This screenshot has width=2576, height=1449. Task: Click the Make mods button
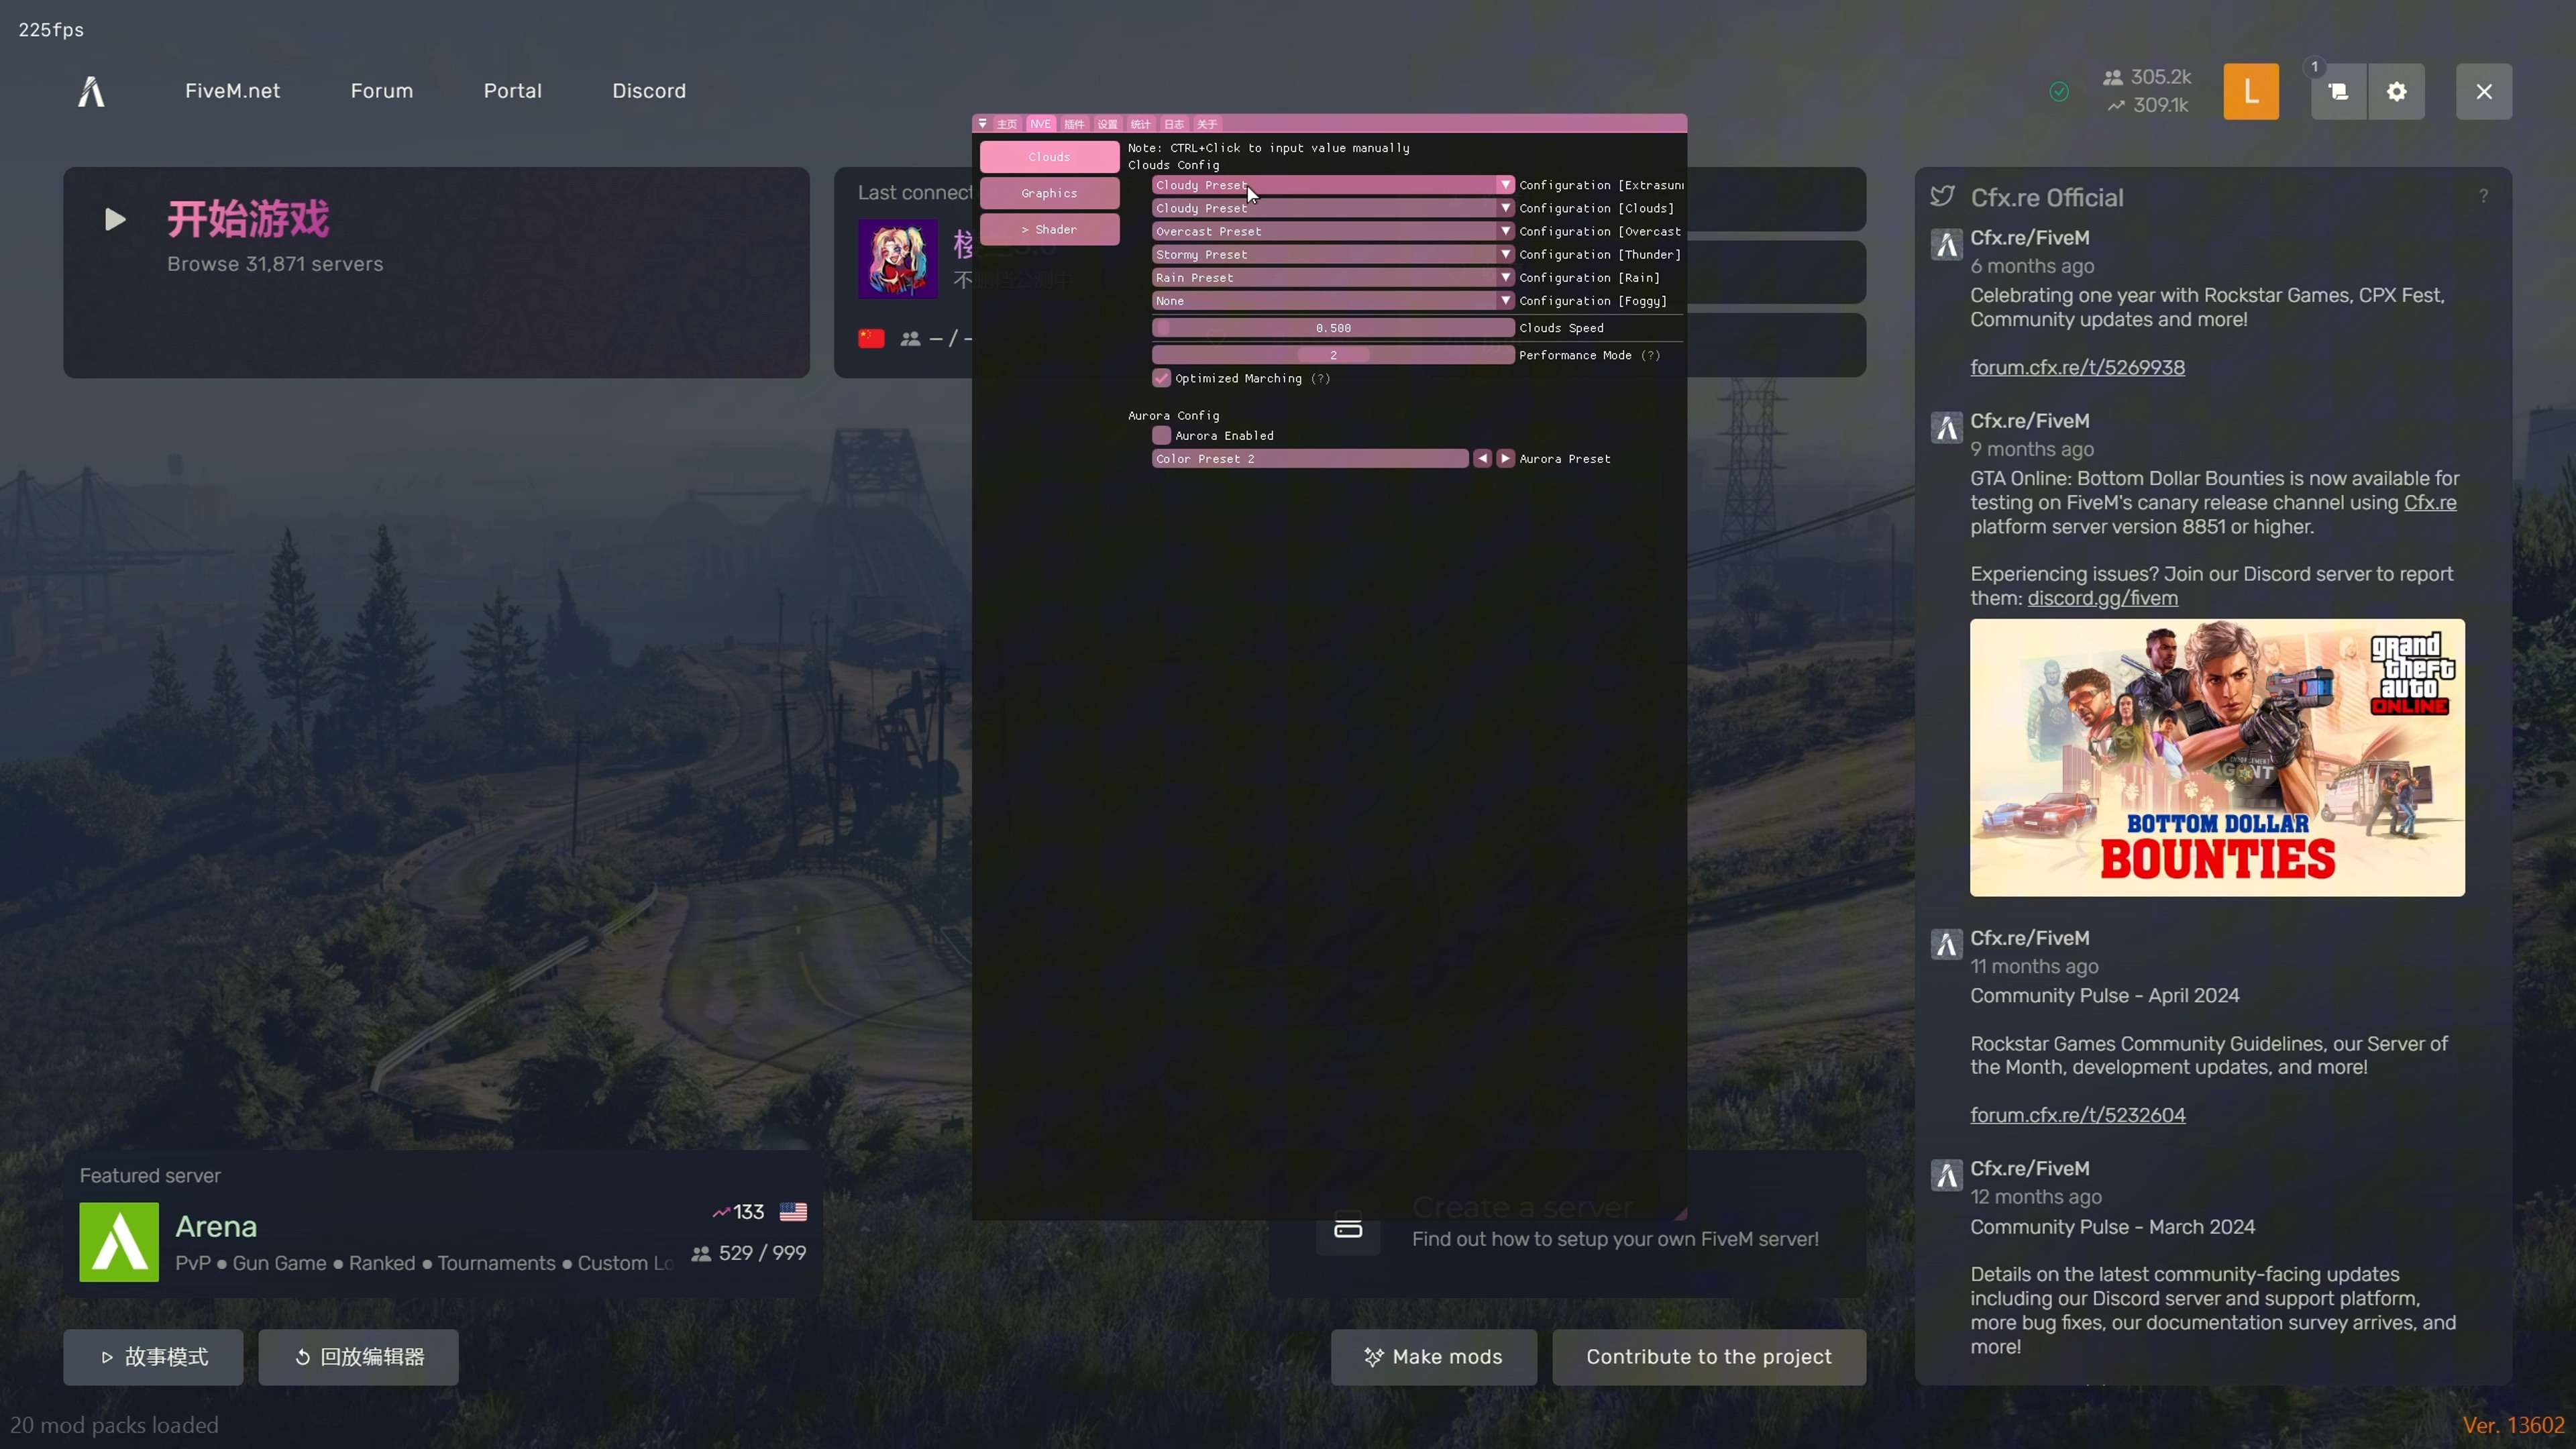point(1433,1357)
